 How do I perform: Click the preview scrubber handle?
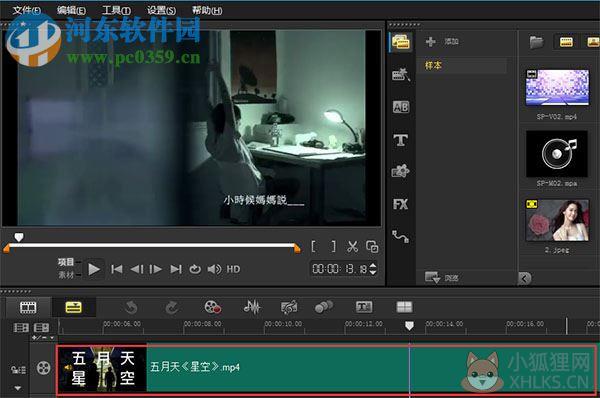point(19,237)
